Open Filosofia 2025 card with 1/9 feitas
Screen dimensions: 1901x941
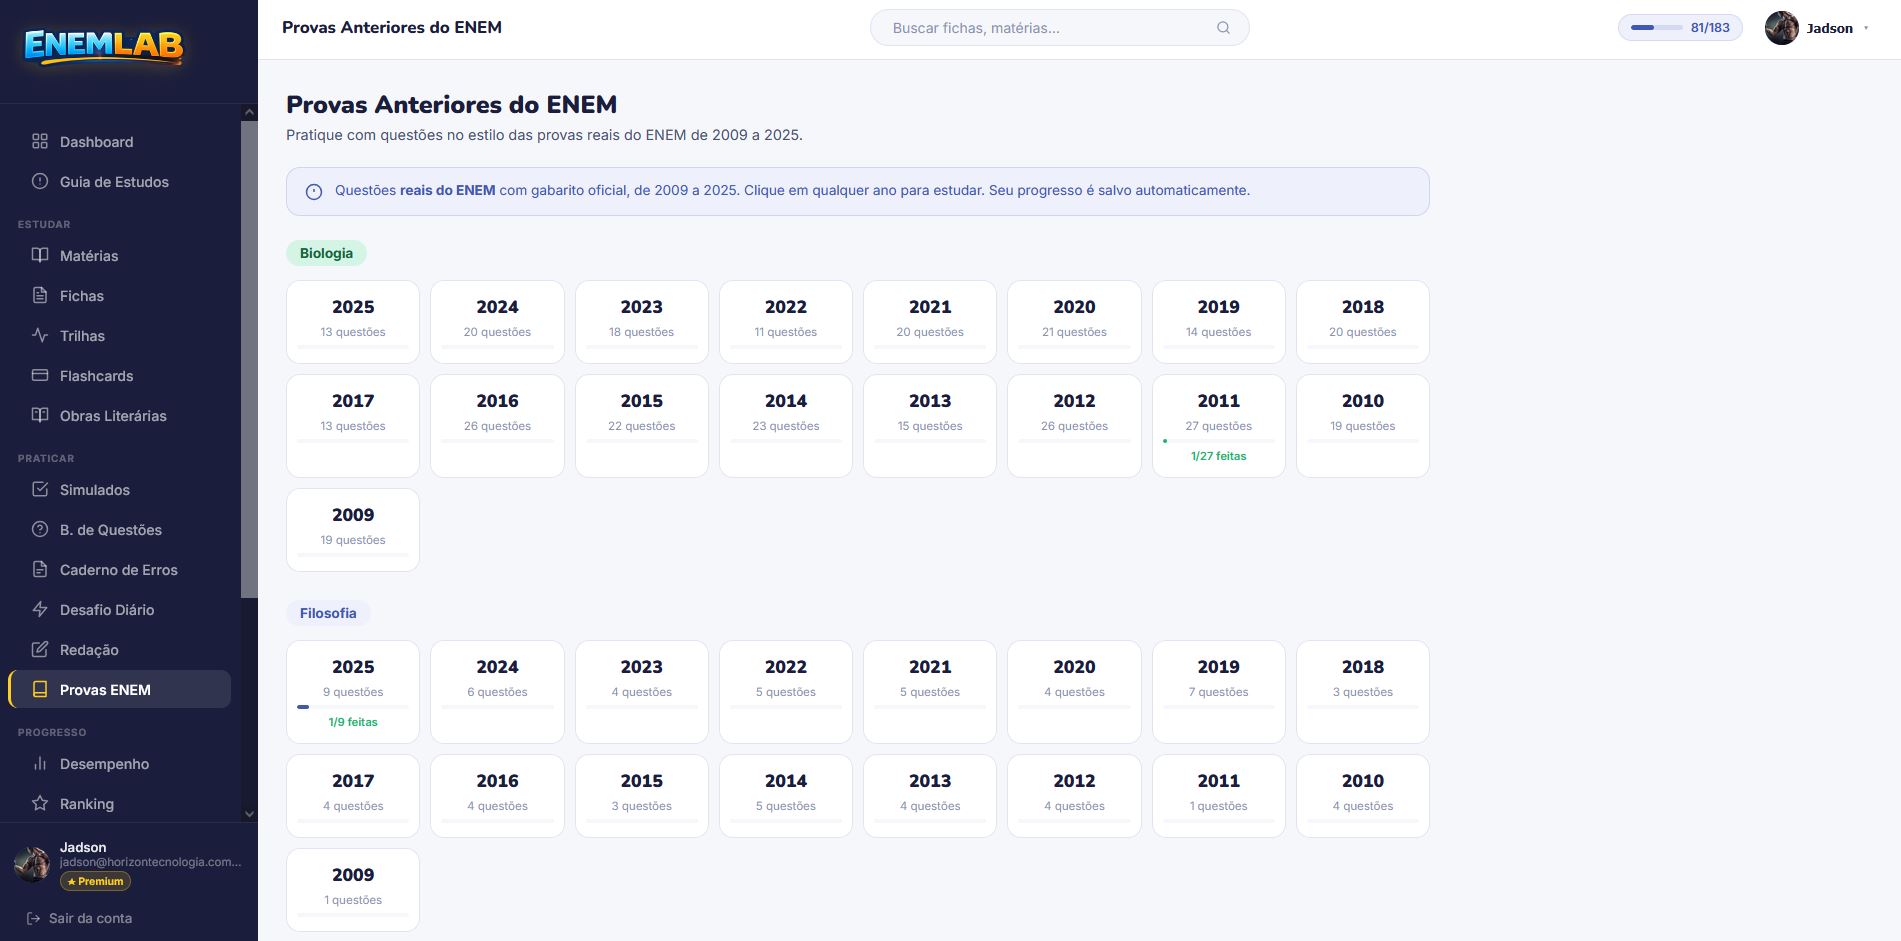coord(353,692)
